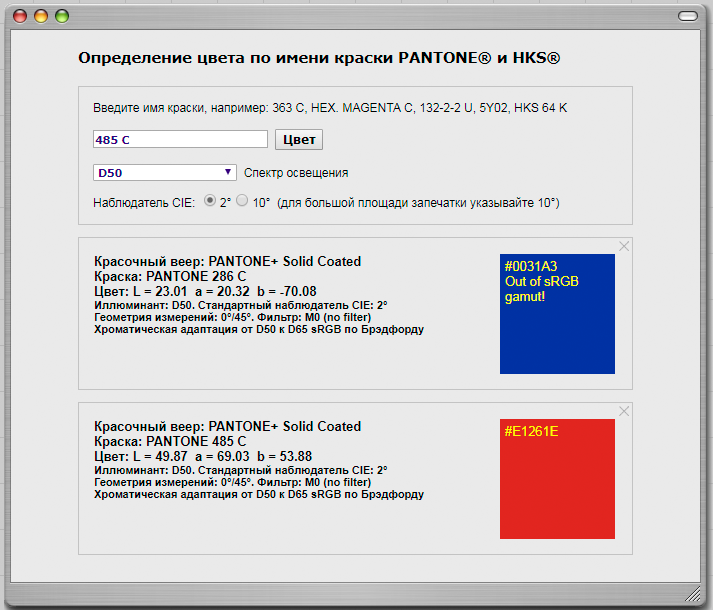Click the Lab values 'L = 49.87 a = 69.03 b = 53.88'
713x610 pixels.
[222, 456]
